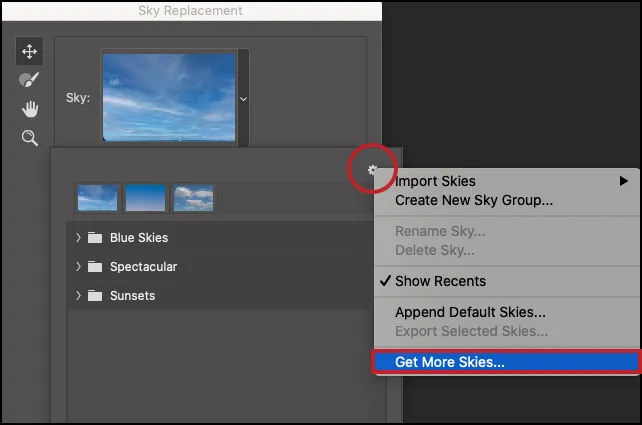Click the large sky preview image
This screenshot has width=642, height=425.
(169, 96)
